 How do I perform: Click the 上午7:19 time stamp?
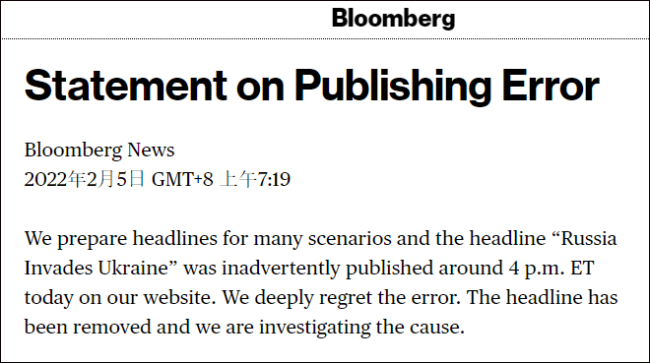255,179
